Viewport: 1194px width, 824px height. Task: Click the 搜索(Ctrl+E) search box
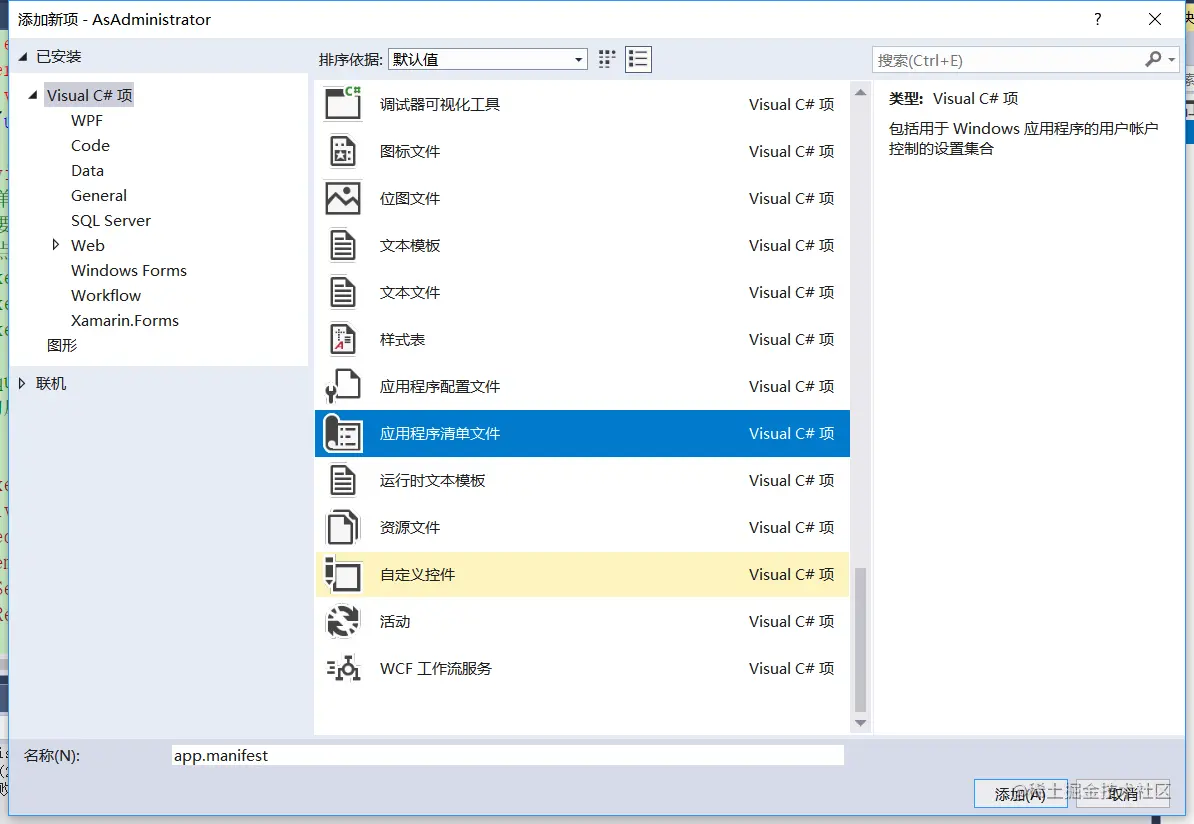[1025, 59]
